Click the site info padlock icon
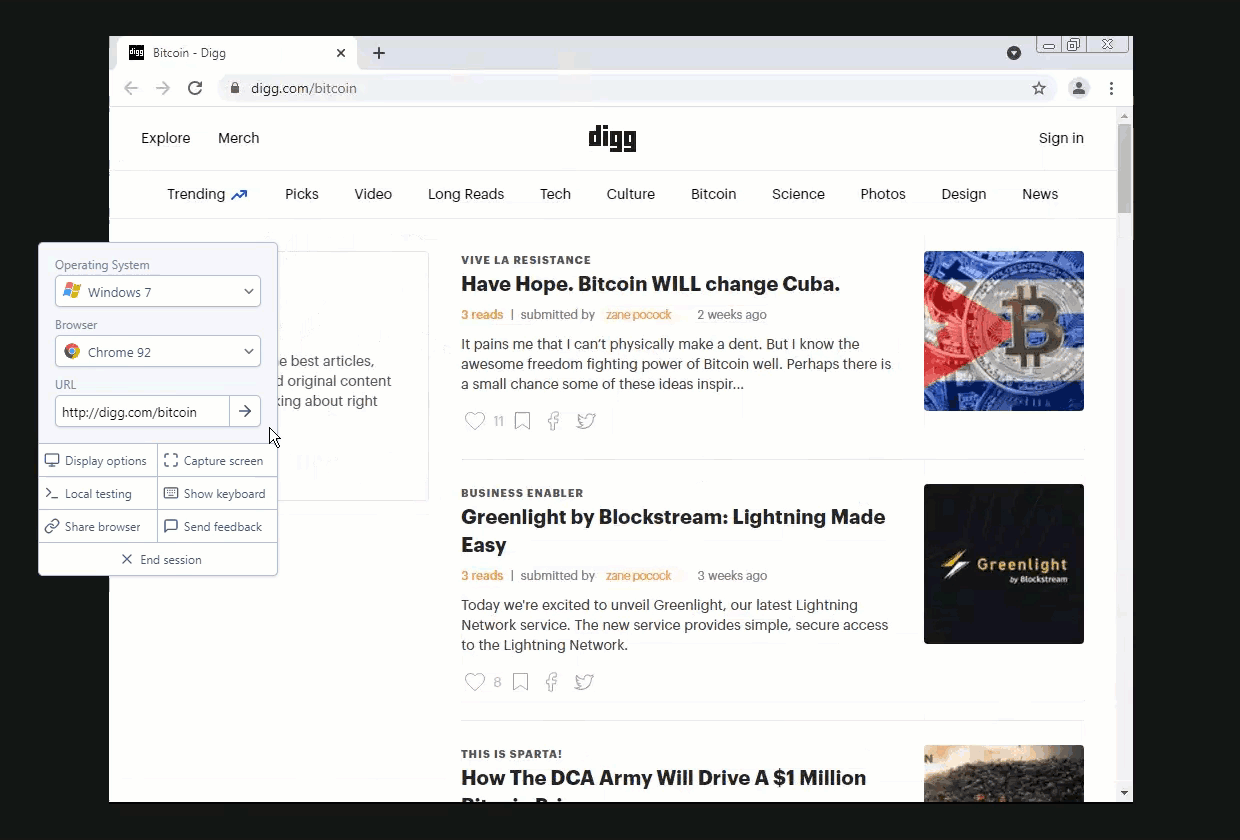The height and width of the screenshot is (840, 1240). 235,88
